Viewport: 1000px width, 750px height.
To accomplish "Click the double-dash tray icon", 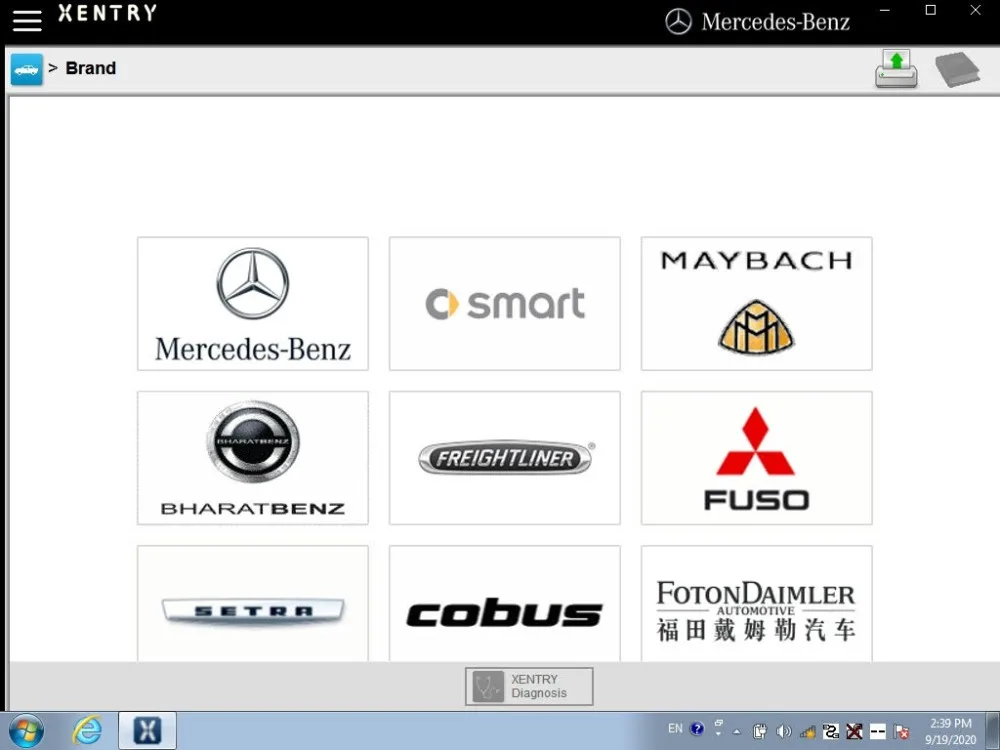I will tap(878, 732).
